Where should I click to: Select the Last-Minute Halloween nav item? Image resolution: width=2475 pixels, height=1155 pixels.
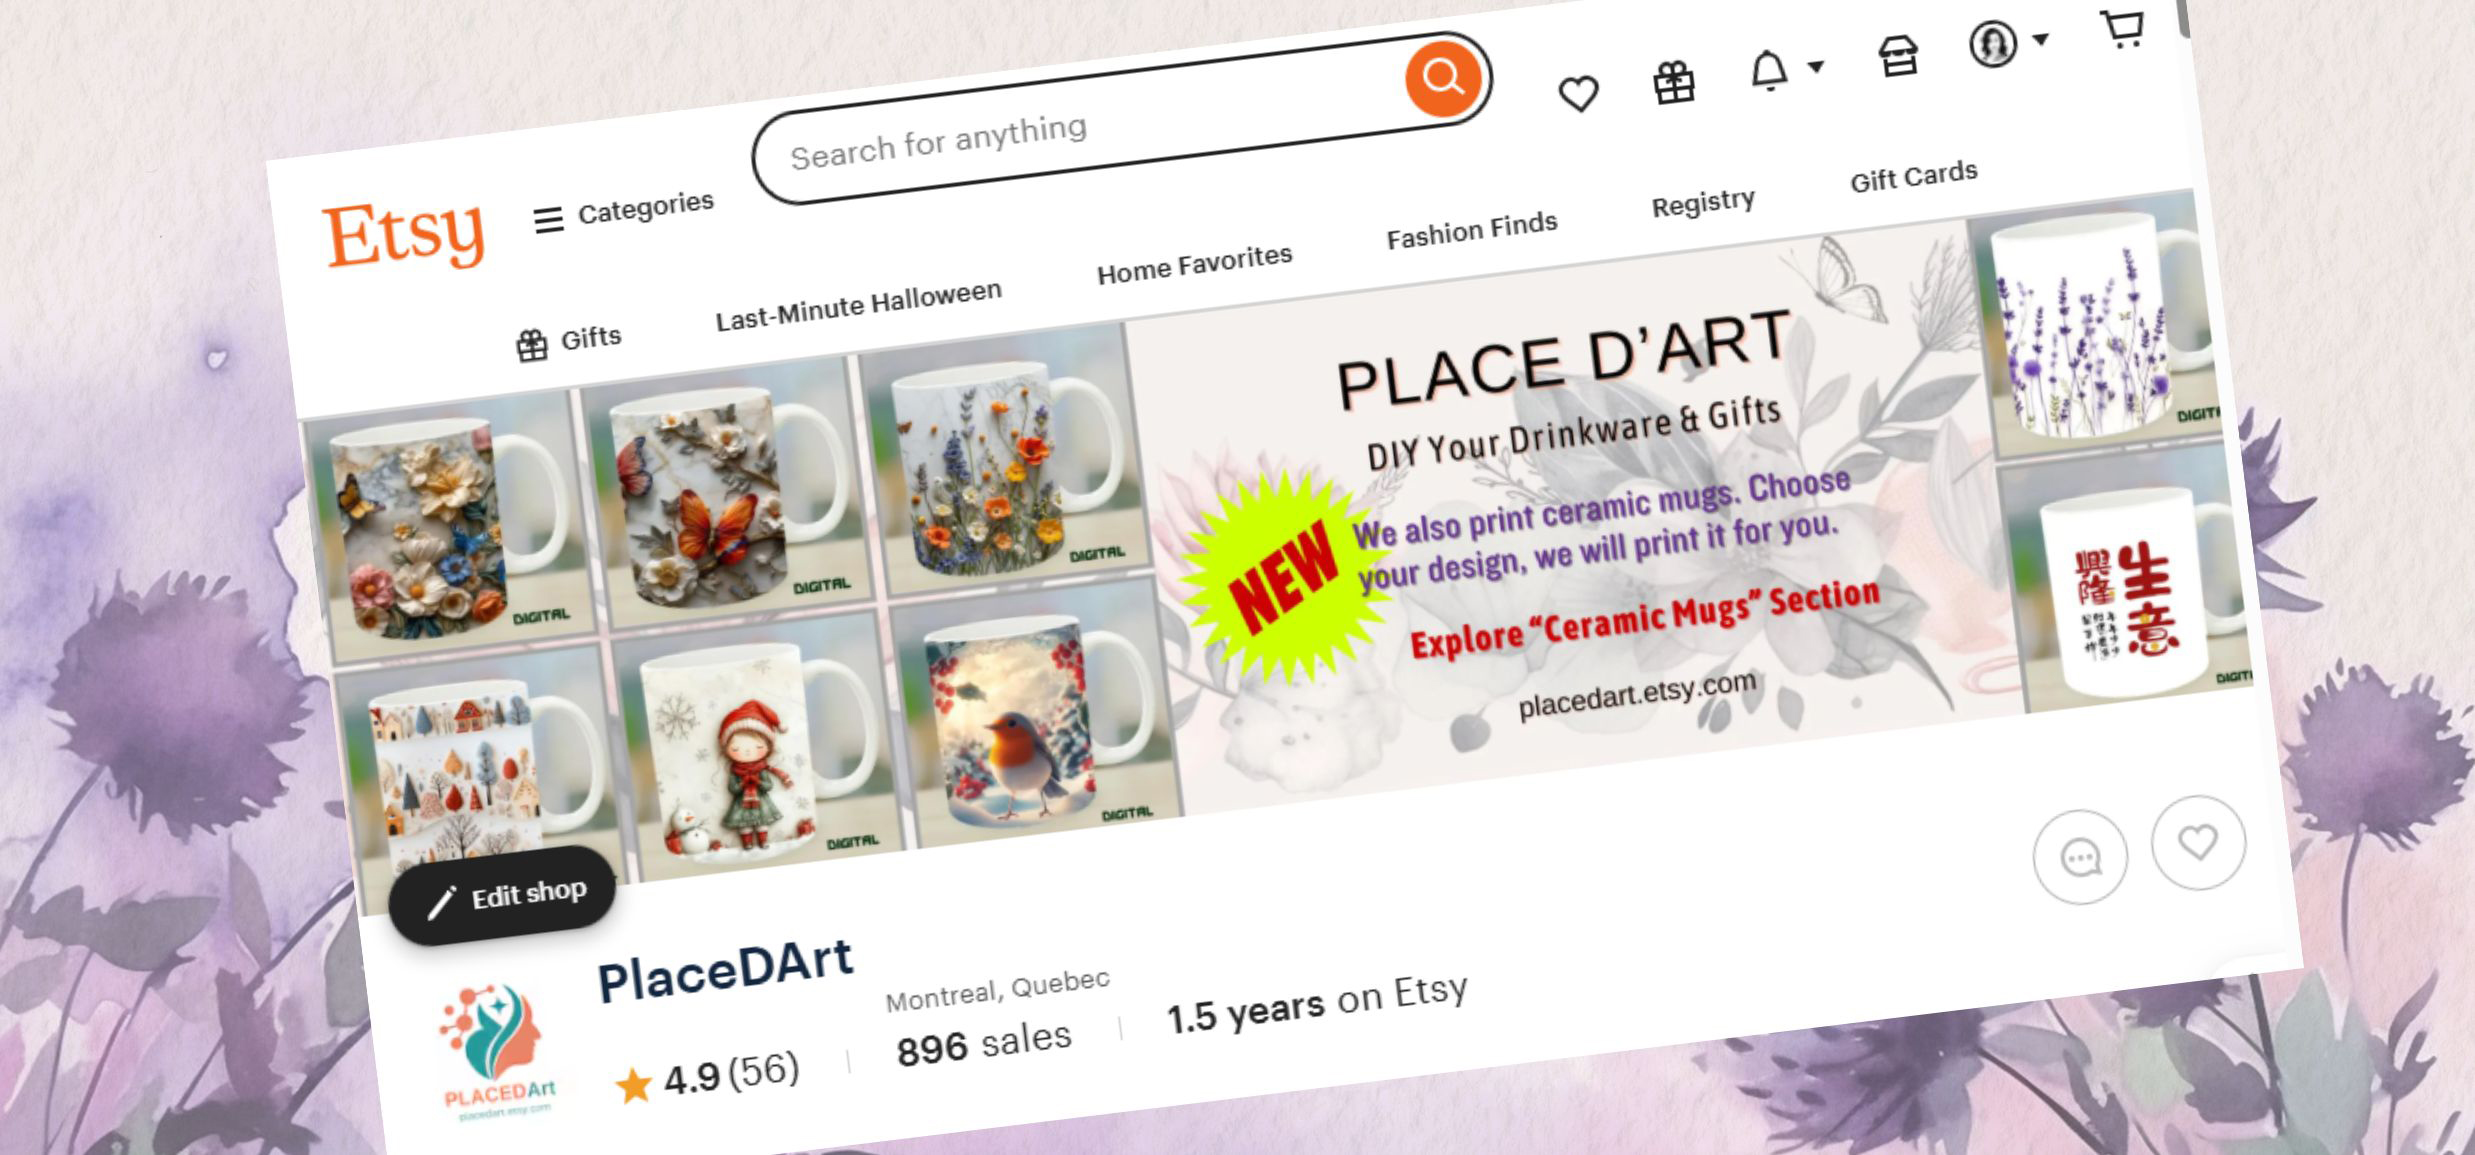coord(858,305)
